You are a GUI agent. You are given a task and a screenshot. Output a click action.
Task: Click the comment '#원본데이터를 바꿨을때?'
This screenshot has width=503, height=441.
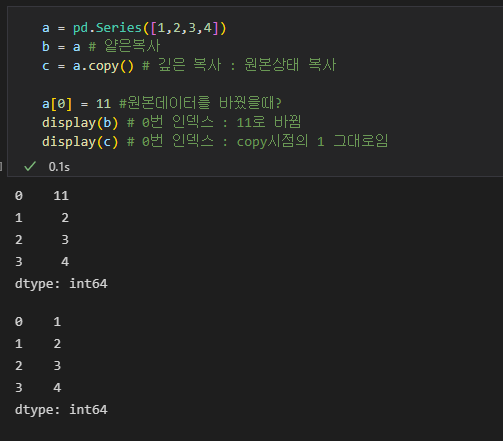pos(200,103)
